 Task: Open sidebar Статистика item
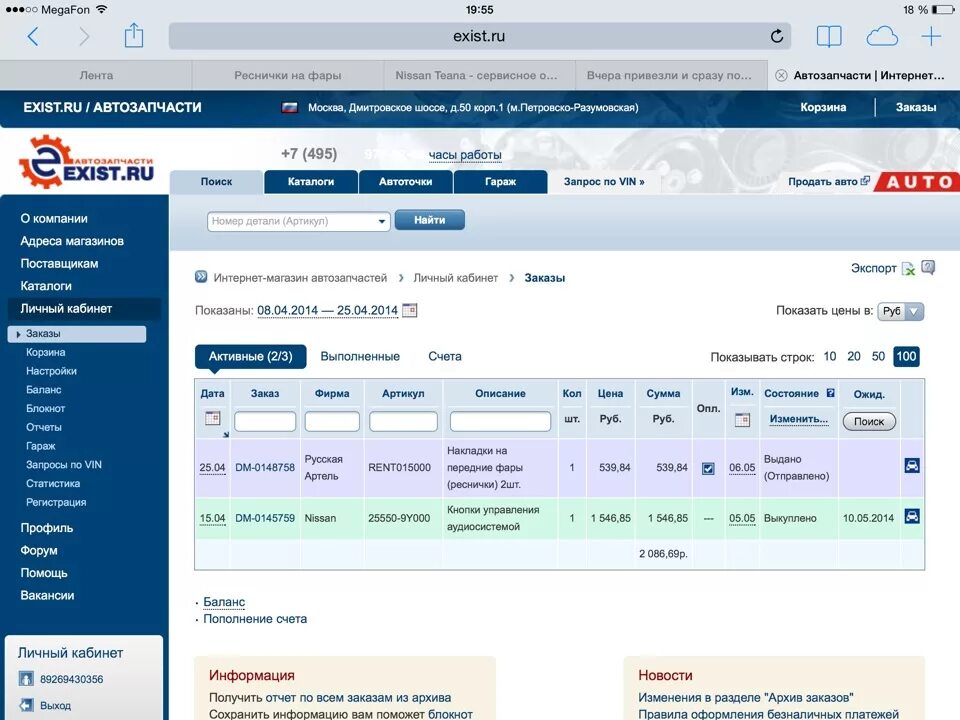(53, 484)
